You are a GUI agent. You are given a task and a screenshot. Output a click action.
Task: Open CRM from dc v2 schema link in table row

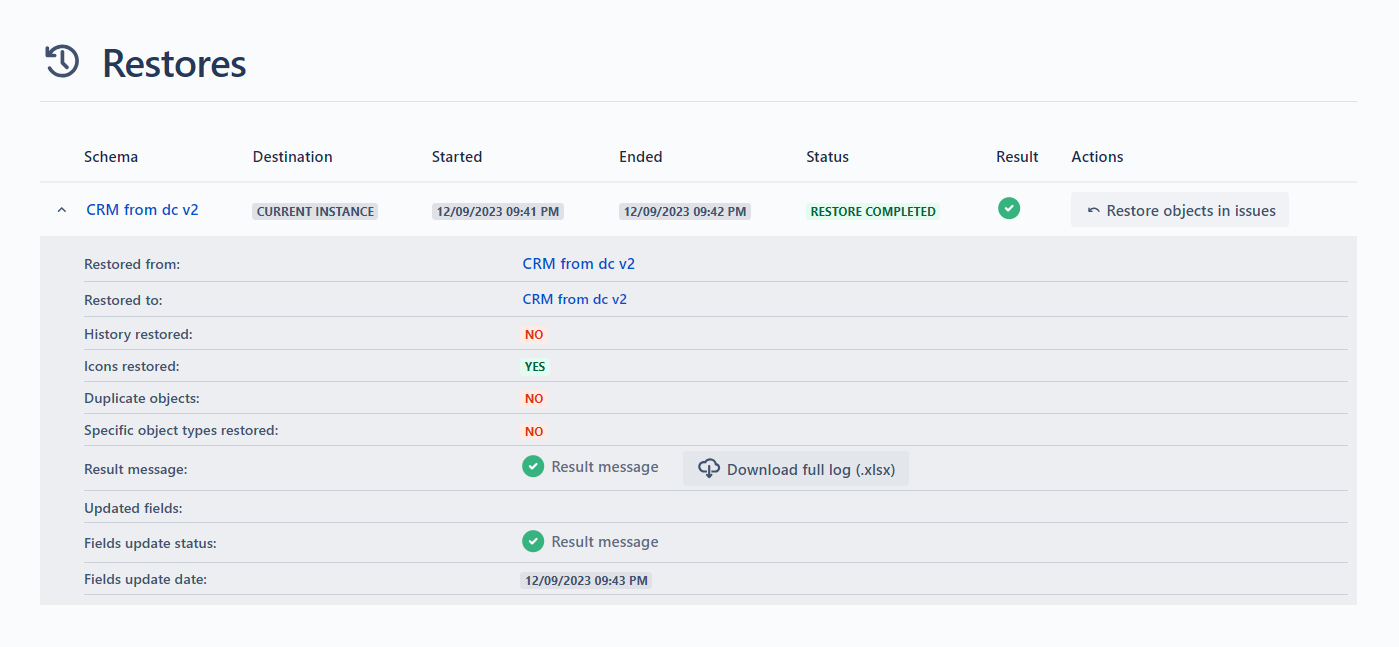pos(142,210)
